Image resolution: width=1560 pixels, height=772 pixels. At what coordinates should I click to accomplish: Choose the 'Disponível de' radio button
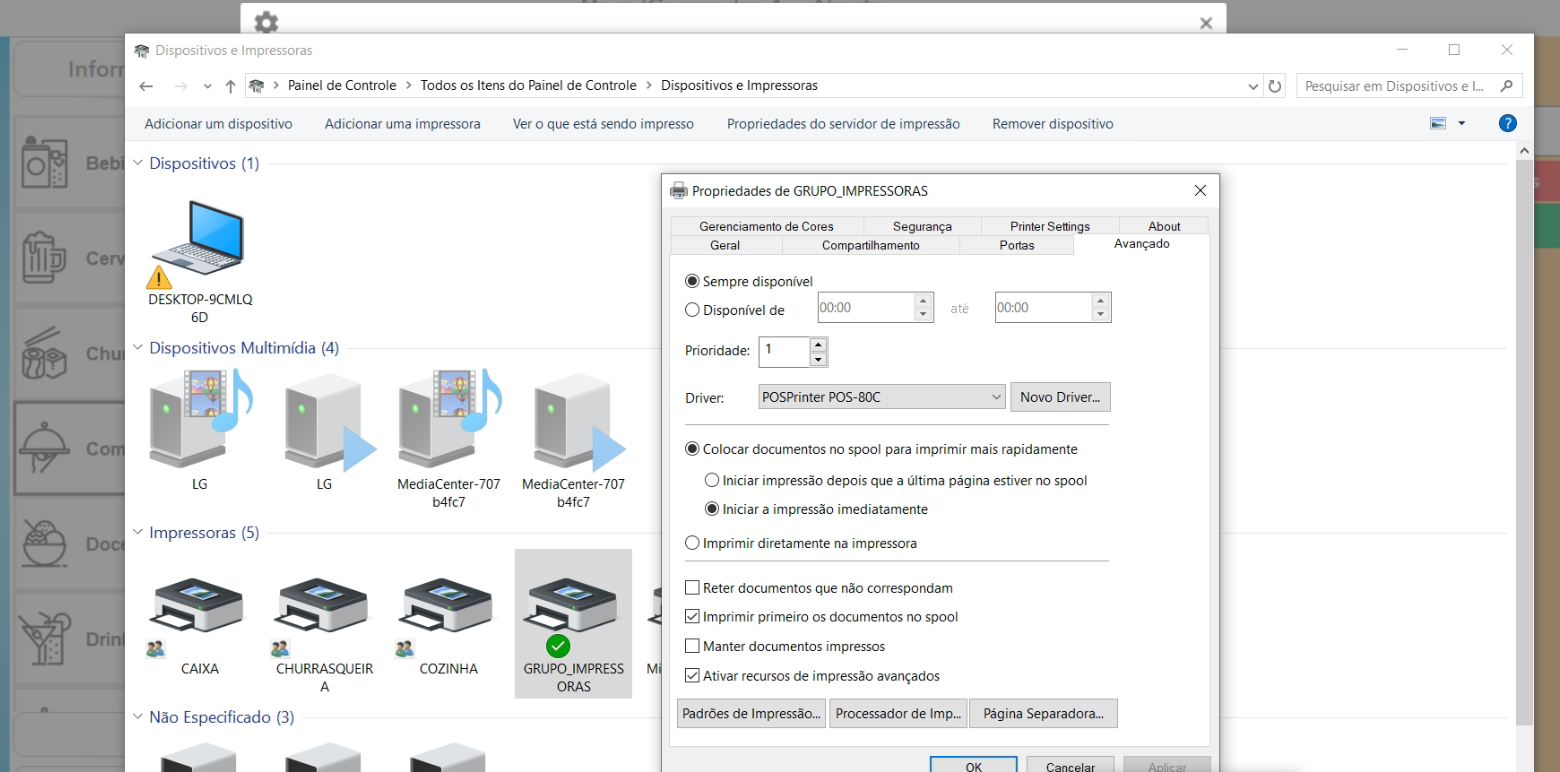click(692, 310)
